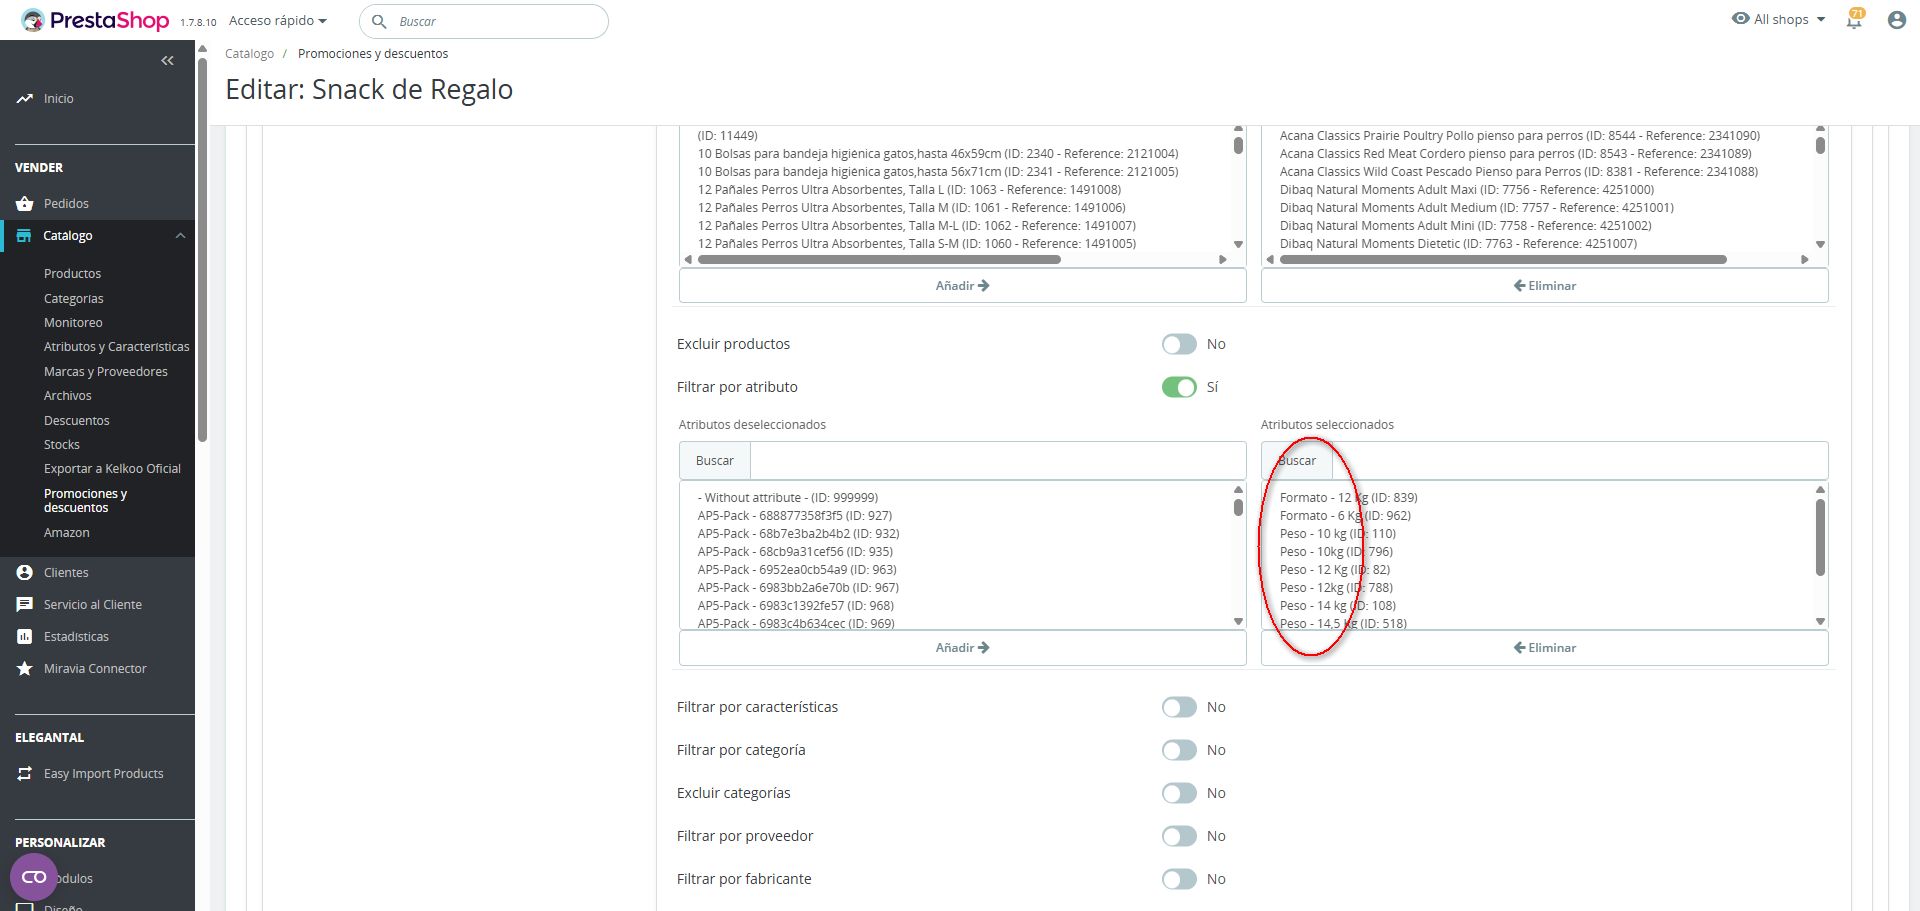Click the Servicio al Cliente chat icon

(25, 605)
